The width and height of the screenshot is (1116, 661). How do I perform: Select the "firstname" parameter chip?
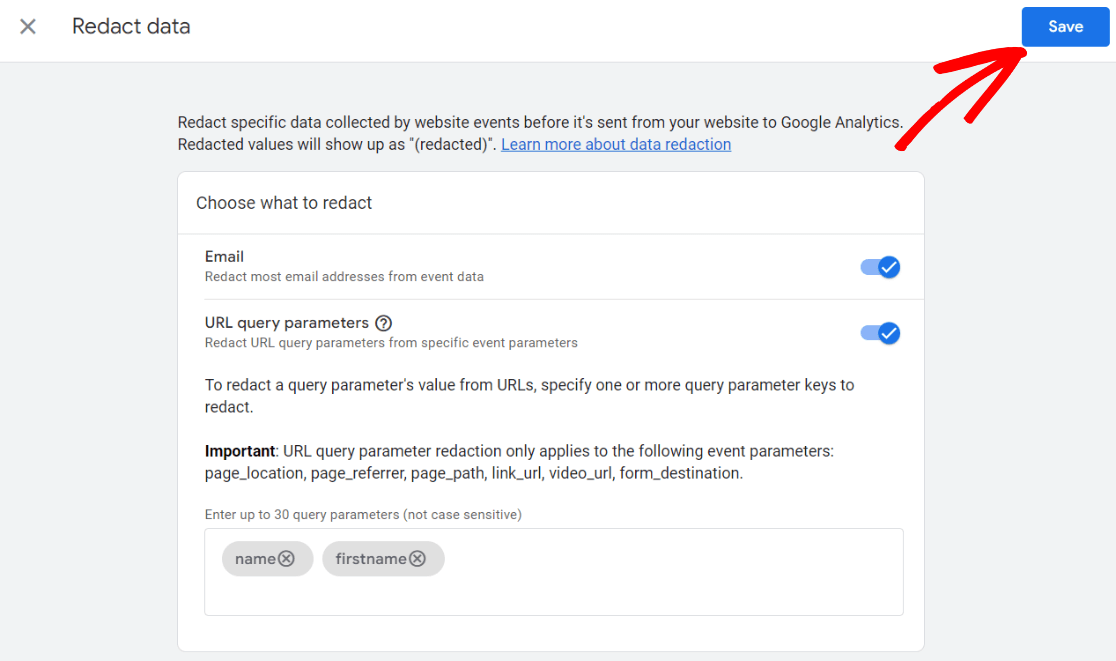click(x=372, y=559)
